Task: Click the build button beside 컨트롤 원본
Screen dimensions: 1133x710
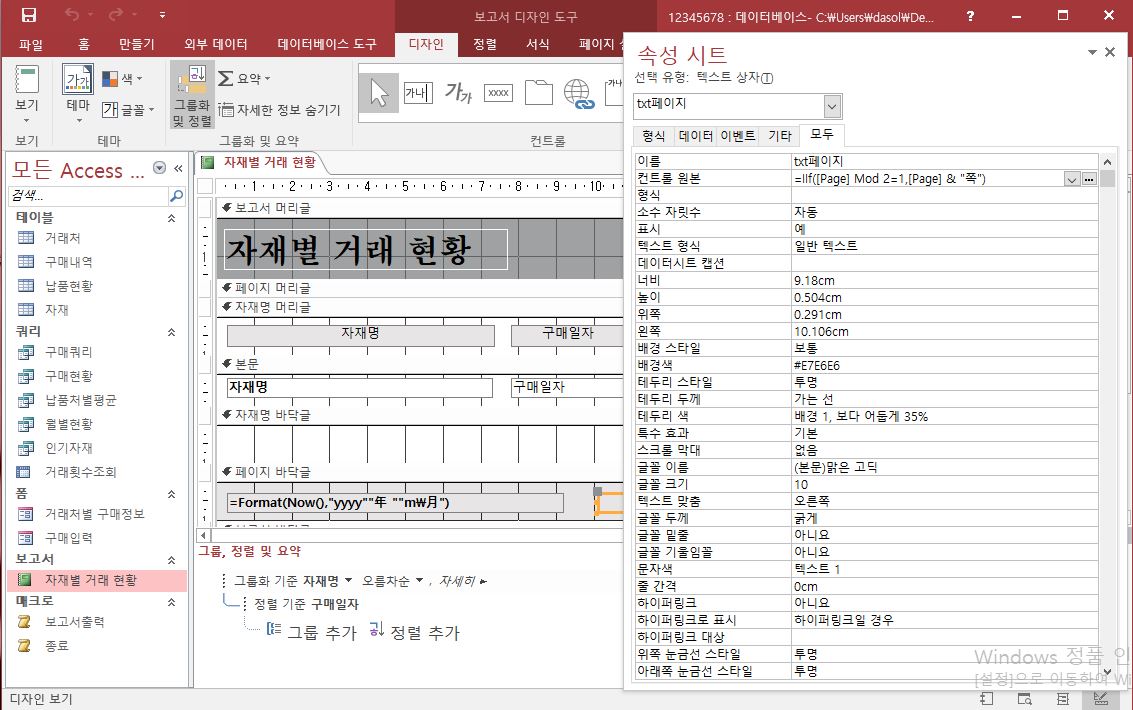Action: (1089, 179)
